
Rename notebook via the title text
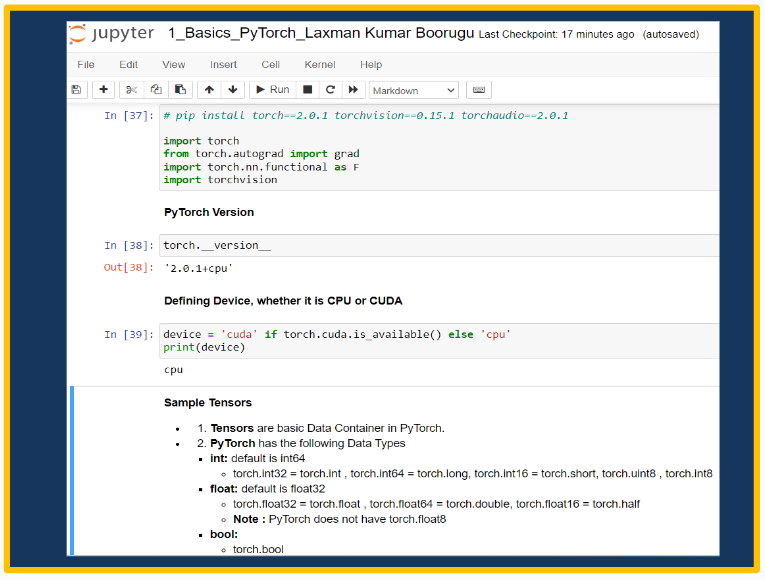click(321, 33)
